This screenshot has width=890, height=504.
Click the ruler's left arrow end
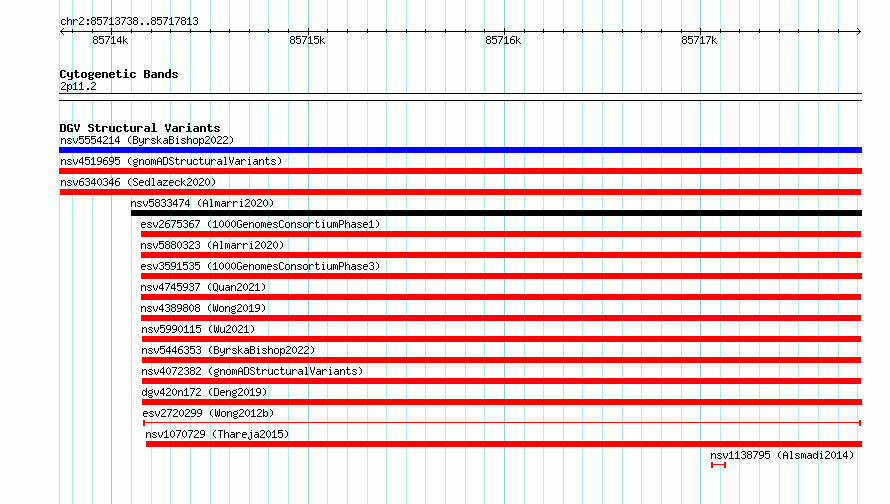[62, 31]
